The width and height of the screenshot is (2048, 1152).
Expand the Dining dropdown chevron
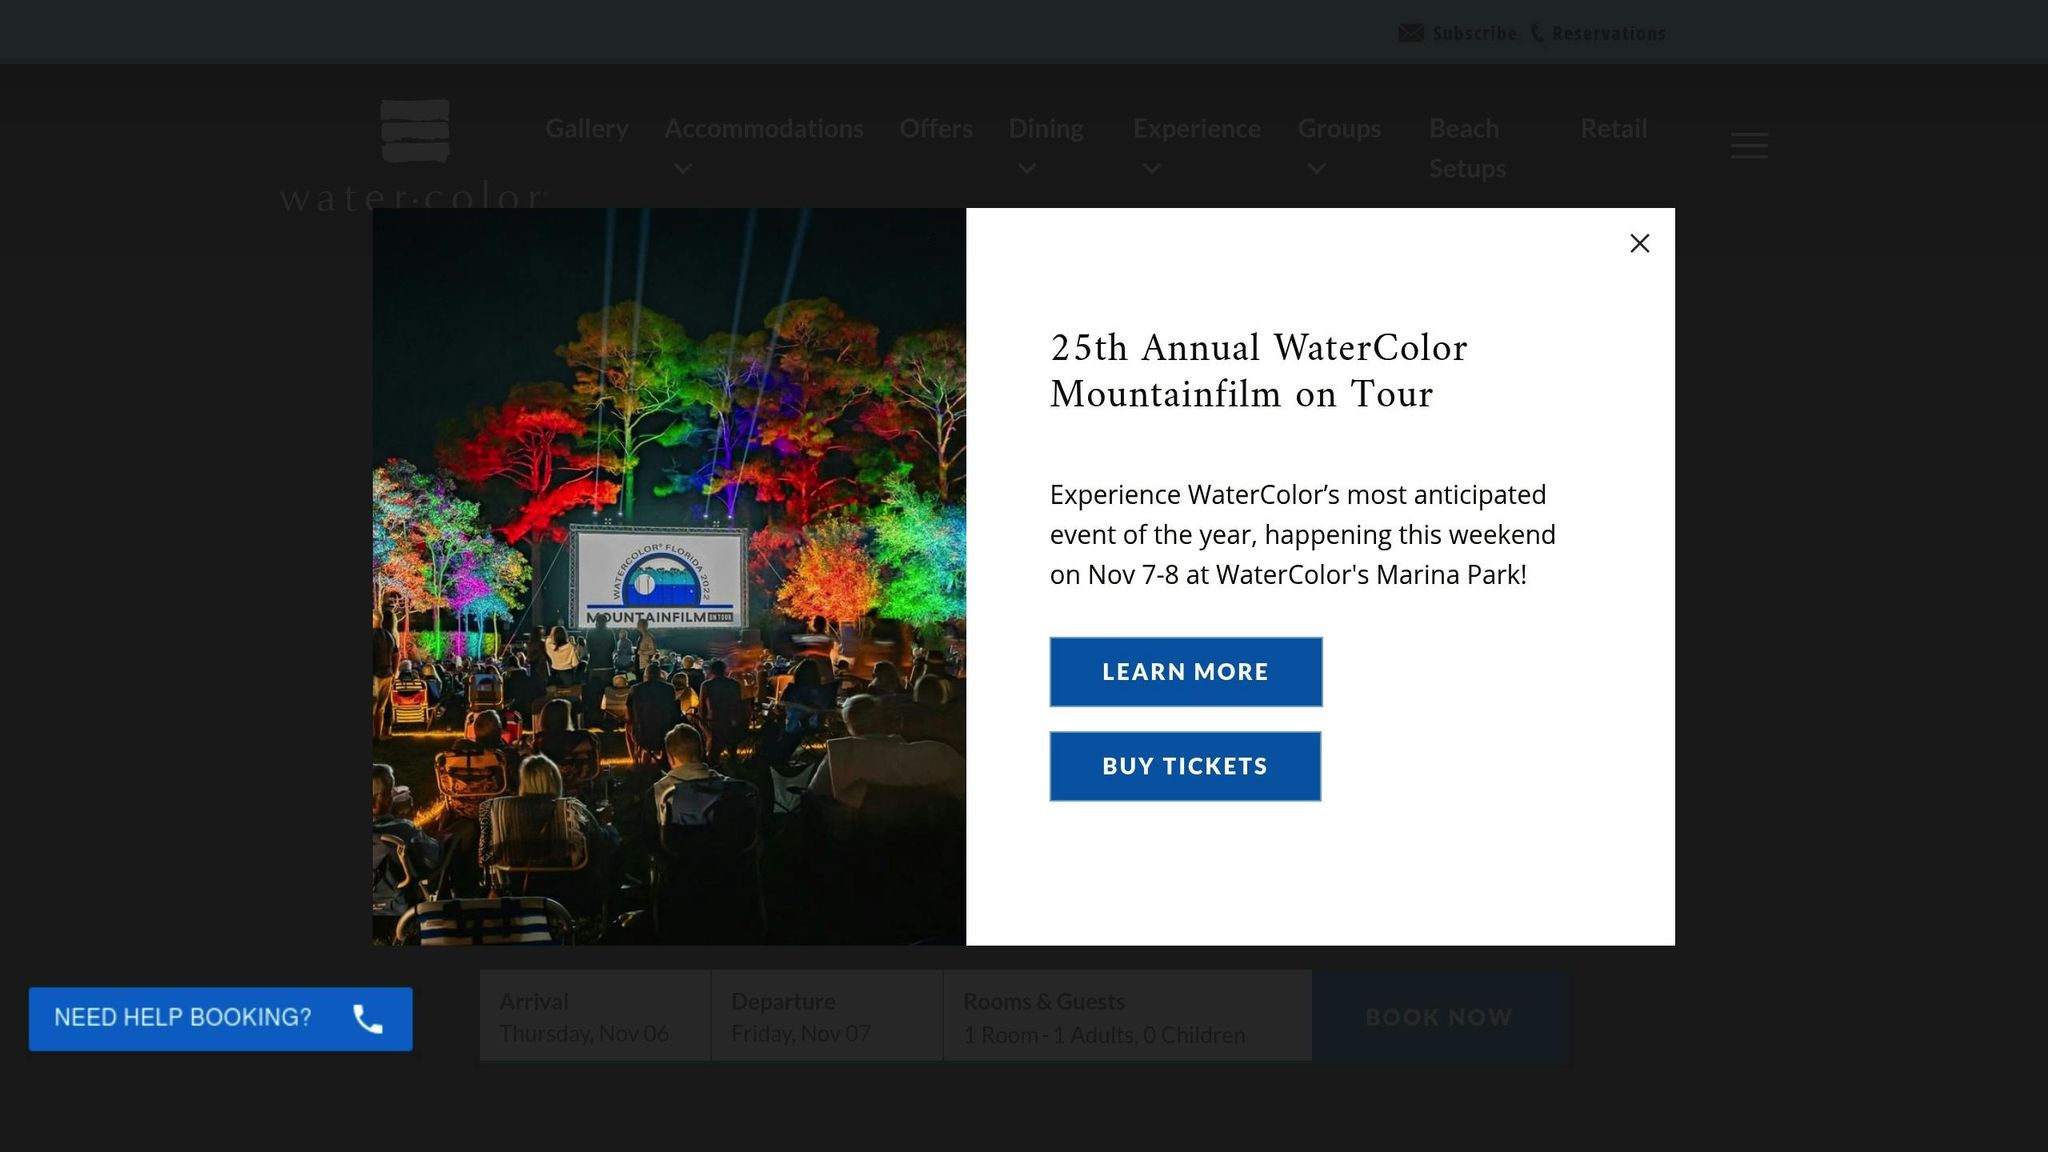point(1027,168)
